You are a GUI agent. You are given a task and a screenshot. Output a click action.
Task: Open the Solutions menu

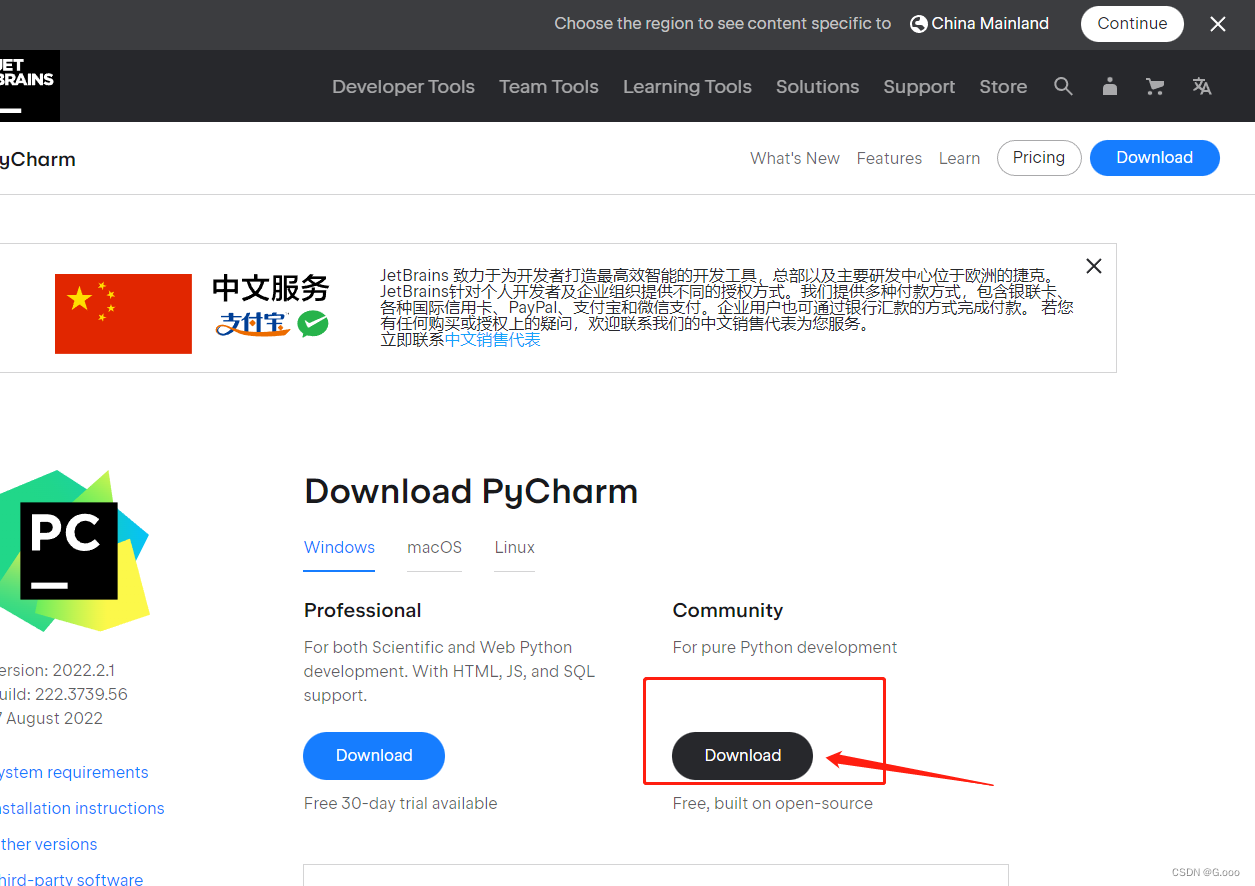pos(817,86)
